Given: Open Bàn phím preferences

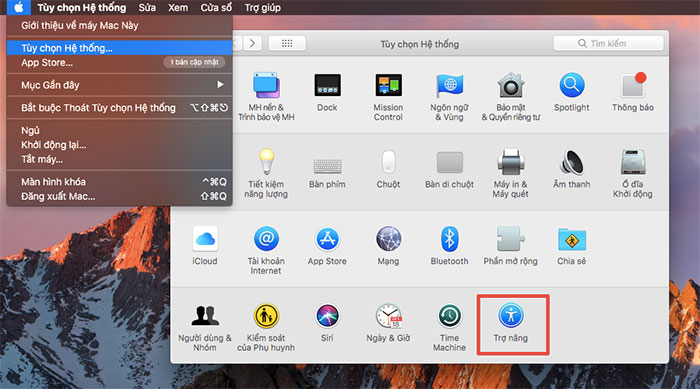Looking at the screenshot, I should point(327,172).
